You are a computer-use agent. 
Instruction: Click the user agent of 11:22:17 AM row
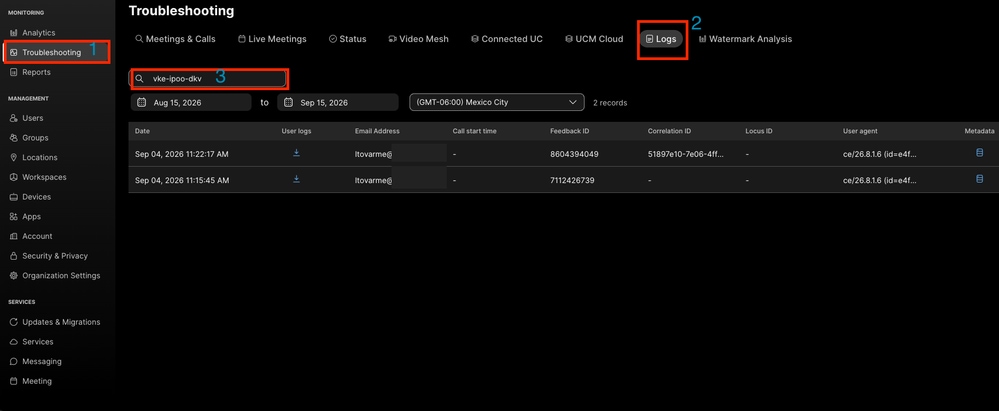pos(880,154)
